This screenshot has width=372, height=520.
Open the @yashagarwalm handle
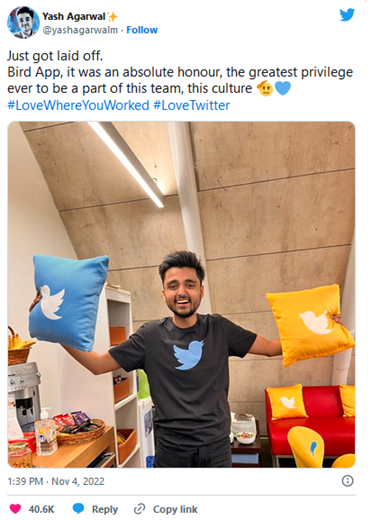click(x=80, y=30)
